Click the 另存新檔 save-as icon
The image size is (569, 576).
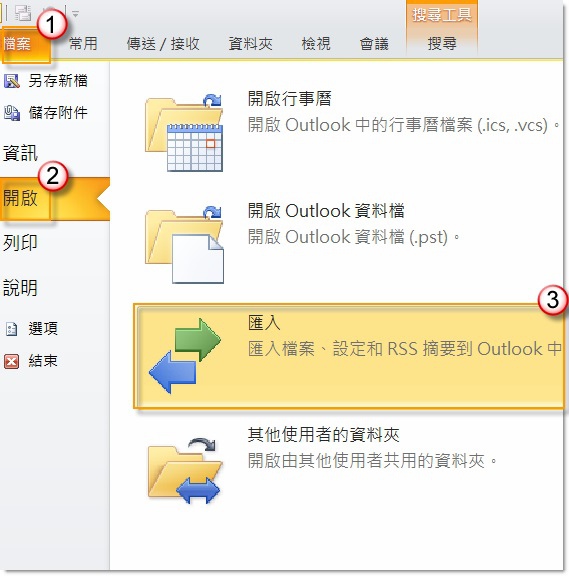(x=12, y=81)
